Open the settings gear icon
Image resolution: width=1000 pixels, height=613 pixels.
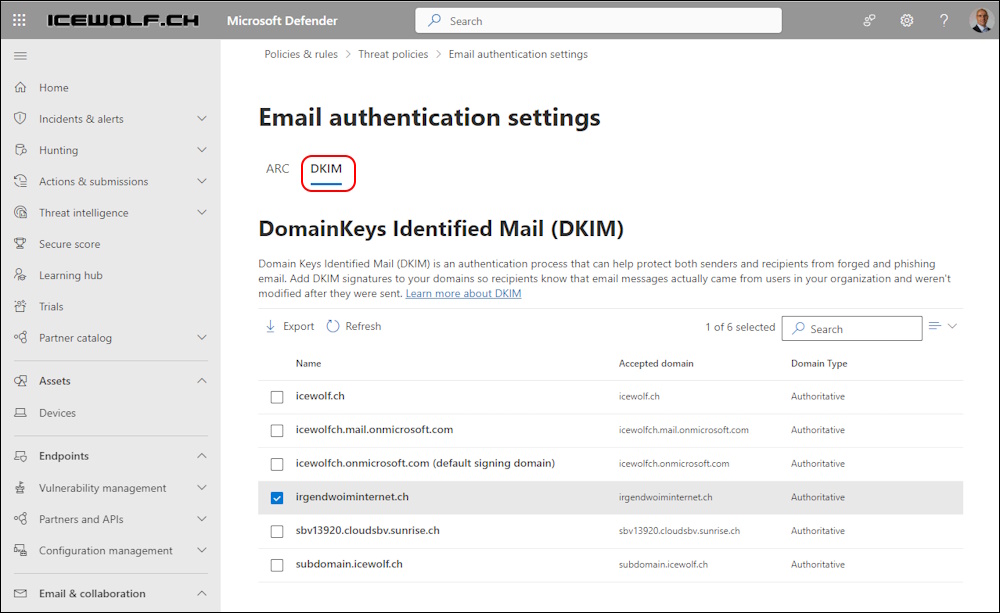pos(906,20)
